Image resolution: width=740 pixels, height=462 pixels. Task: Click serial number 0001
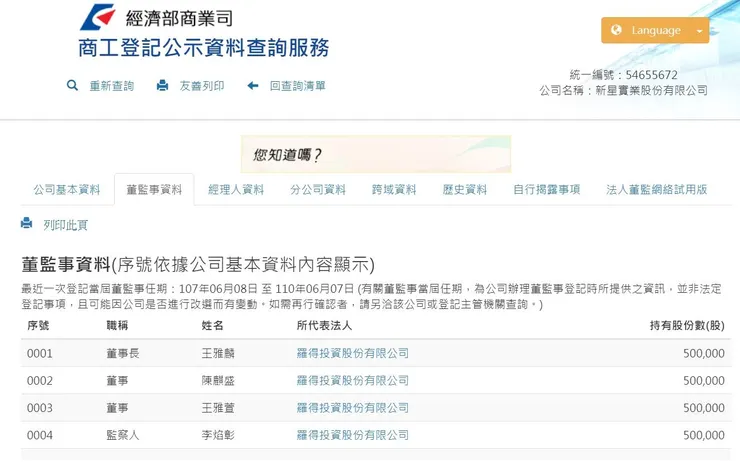[40, 353]
